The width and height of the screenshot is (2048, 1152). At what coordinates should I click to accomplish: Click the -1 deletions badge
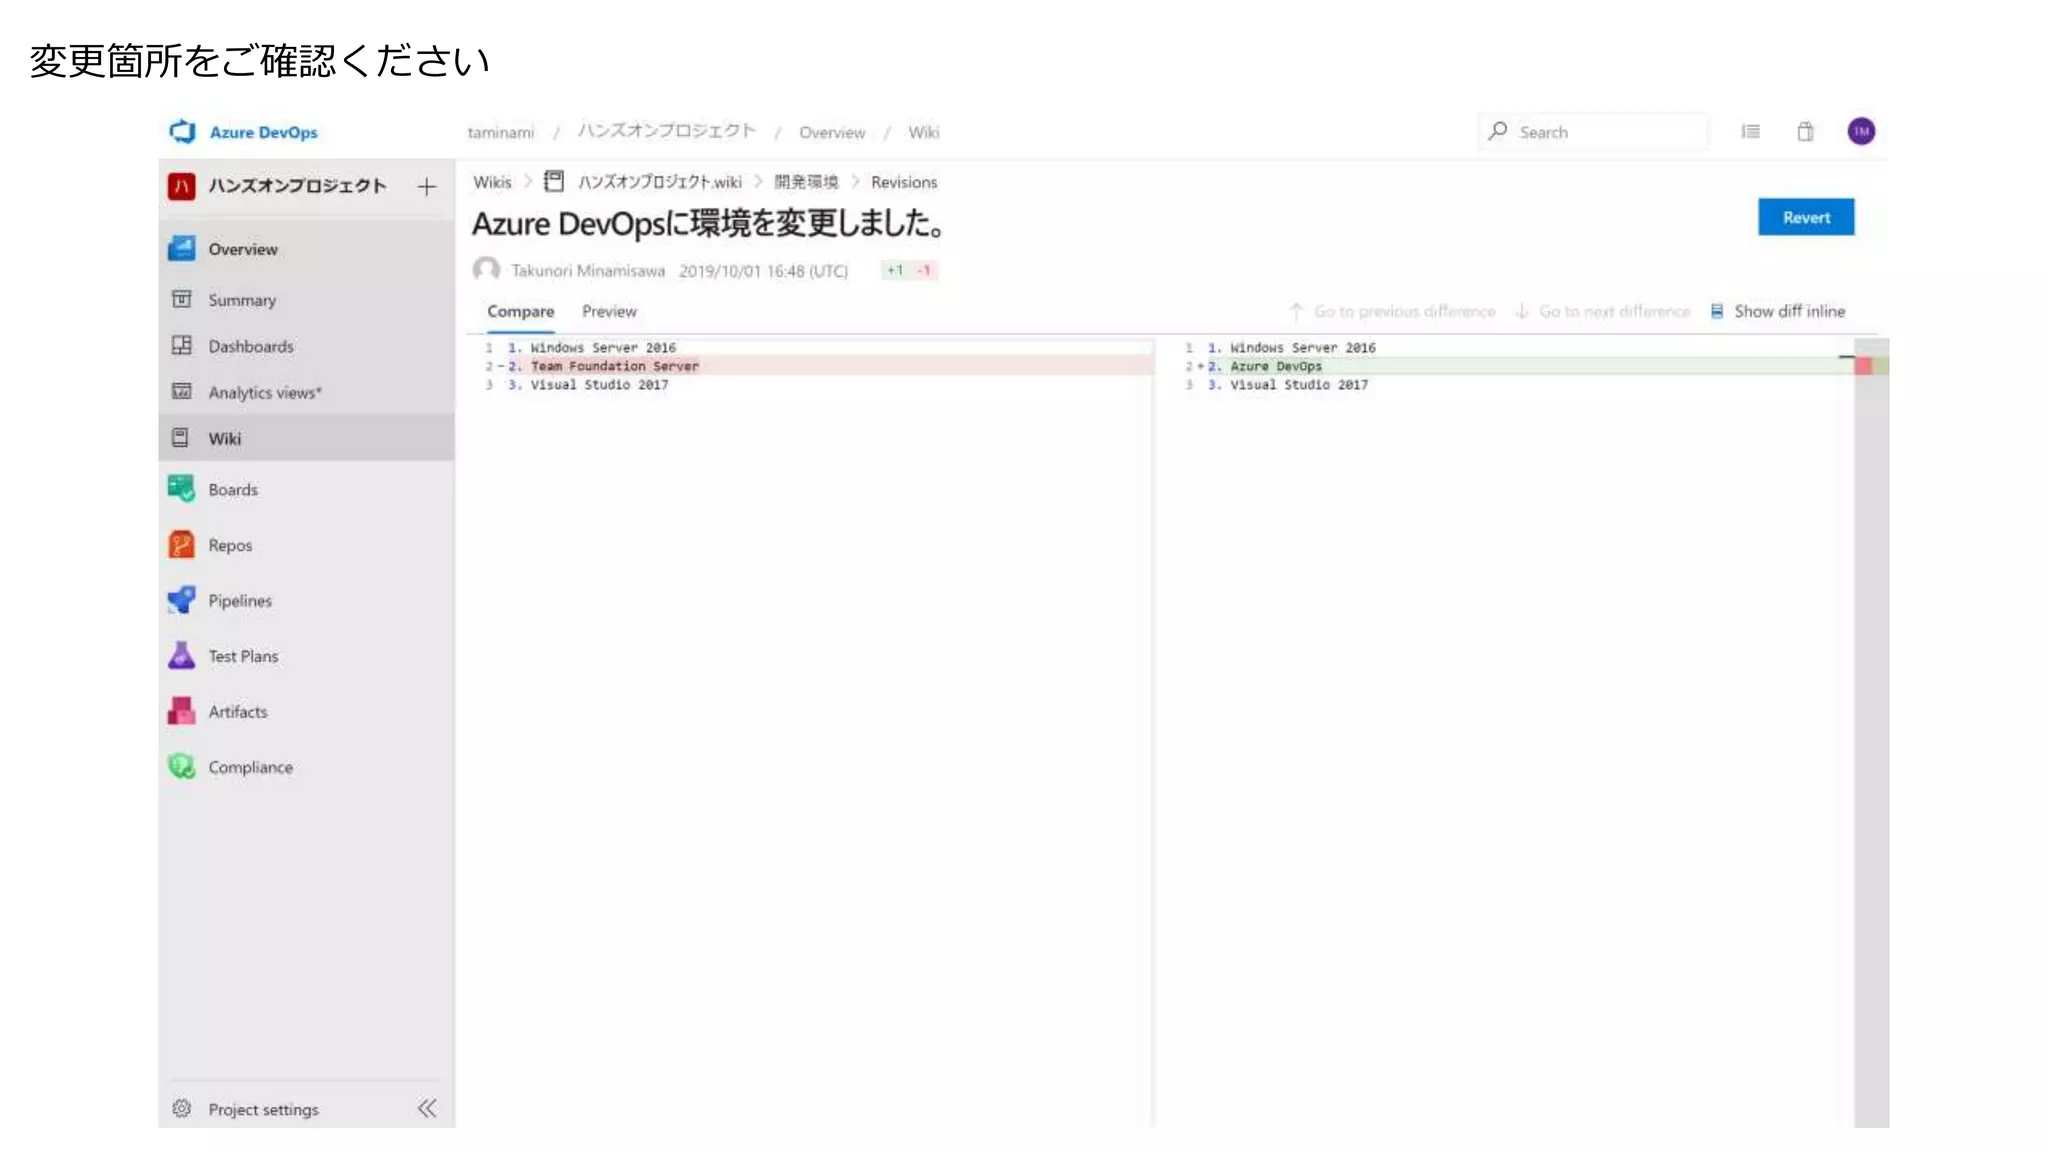coord(924,270)
